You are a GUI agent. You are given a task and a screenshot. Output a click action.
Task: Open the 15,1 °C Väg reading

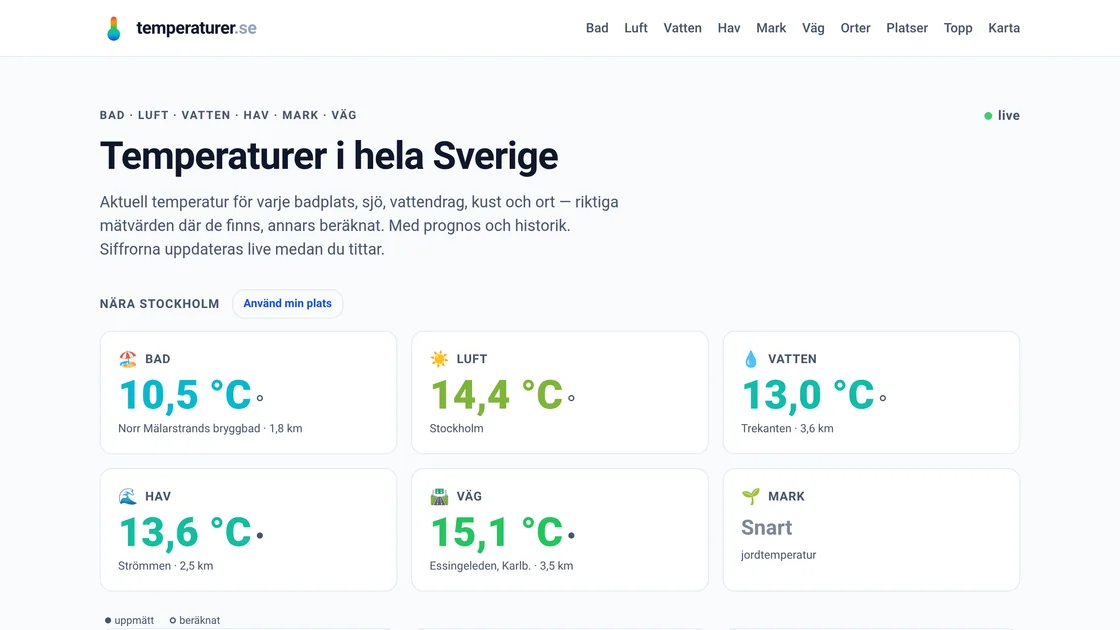coord(496,532)
